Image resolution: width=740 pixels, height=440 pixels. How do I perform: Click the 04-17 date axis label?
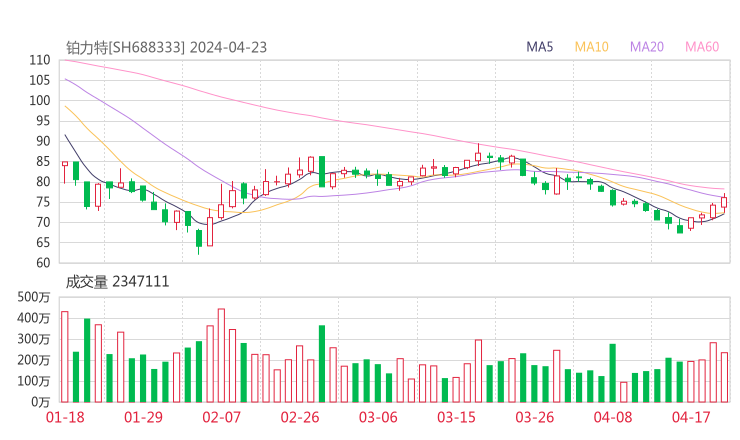(691, 417)
